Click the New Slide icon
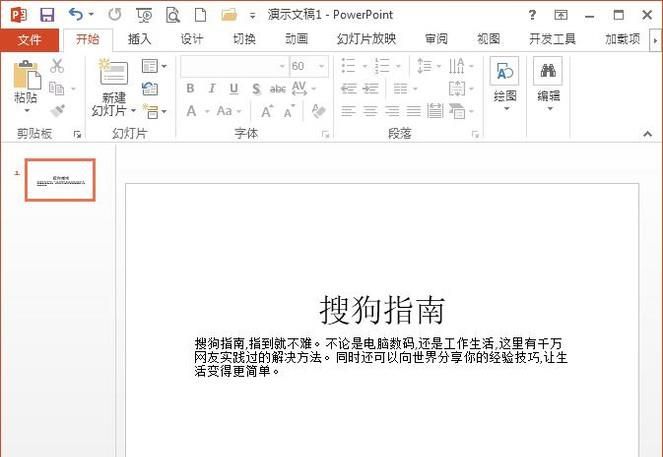The height and width of the screenshot is (457, 663). pyautogui.click(x=113, y=72)
